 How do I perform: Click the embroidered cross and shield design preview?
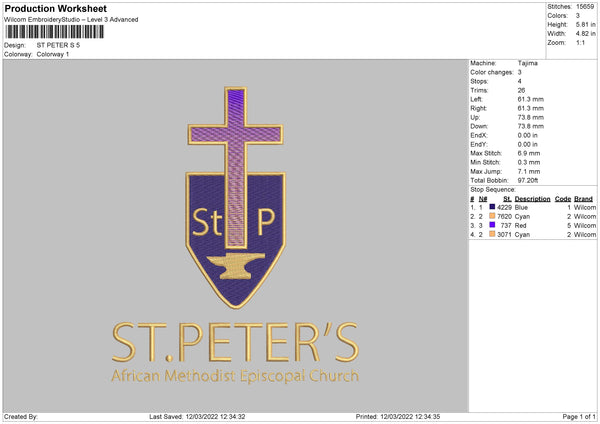point(236,197)
